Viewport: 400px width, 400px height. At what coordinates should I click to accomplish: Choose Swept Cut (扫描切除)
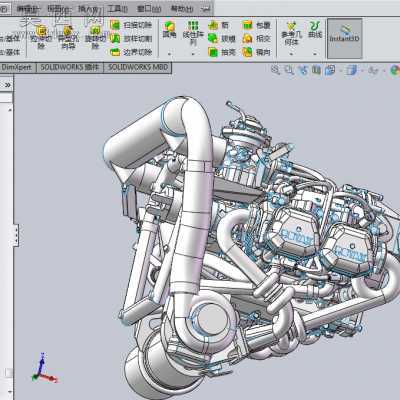click(x=131, y=25)
